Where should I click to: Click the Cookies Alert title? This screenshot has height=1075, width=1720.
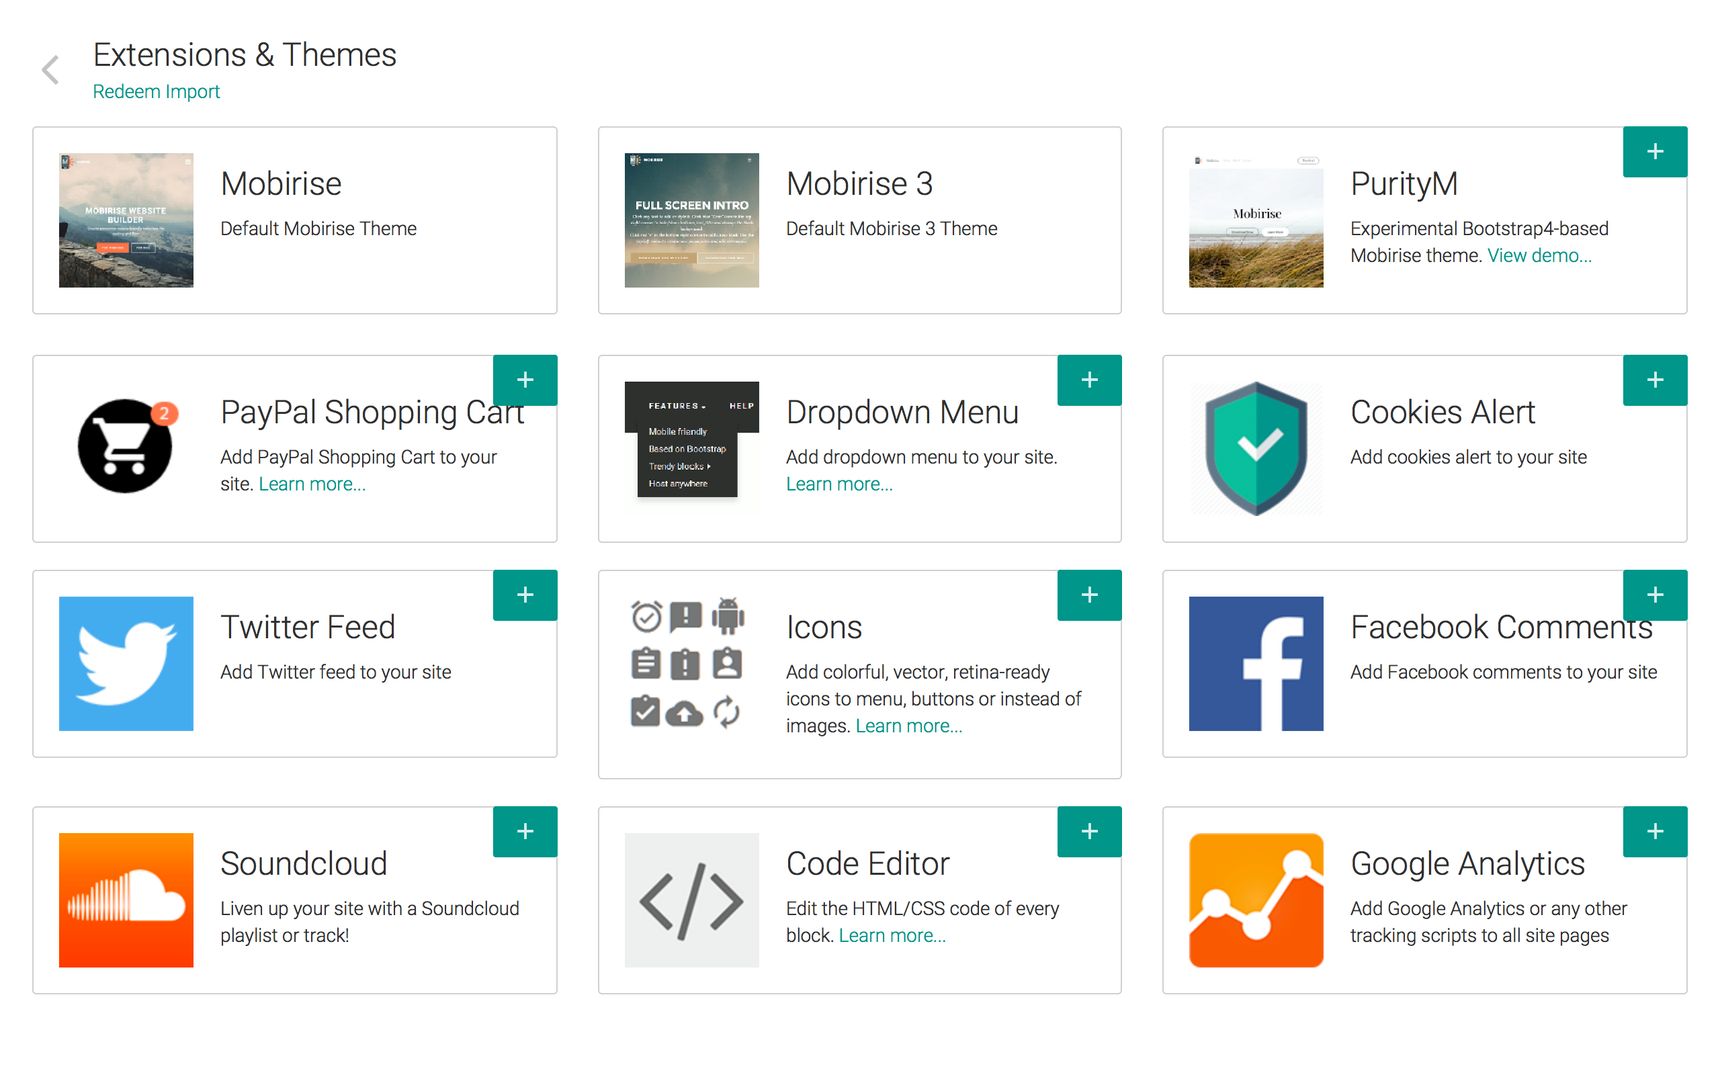coord(1443,412)
